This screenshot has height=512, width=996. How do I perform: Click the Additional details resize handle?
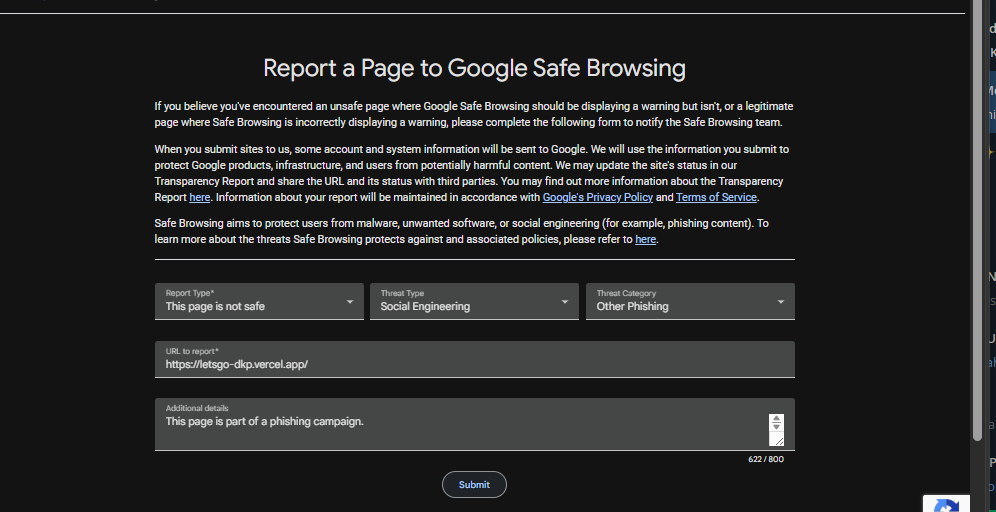pyautogui.click(x=777, y=440)
